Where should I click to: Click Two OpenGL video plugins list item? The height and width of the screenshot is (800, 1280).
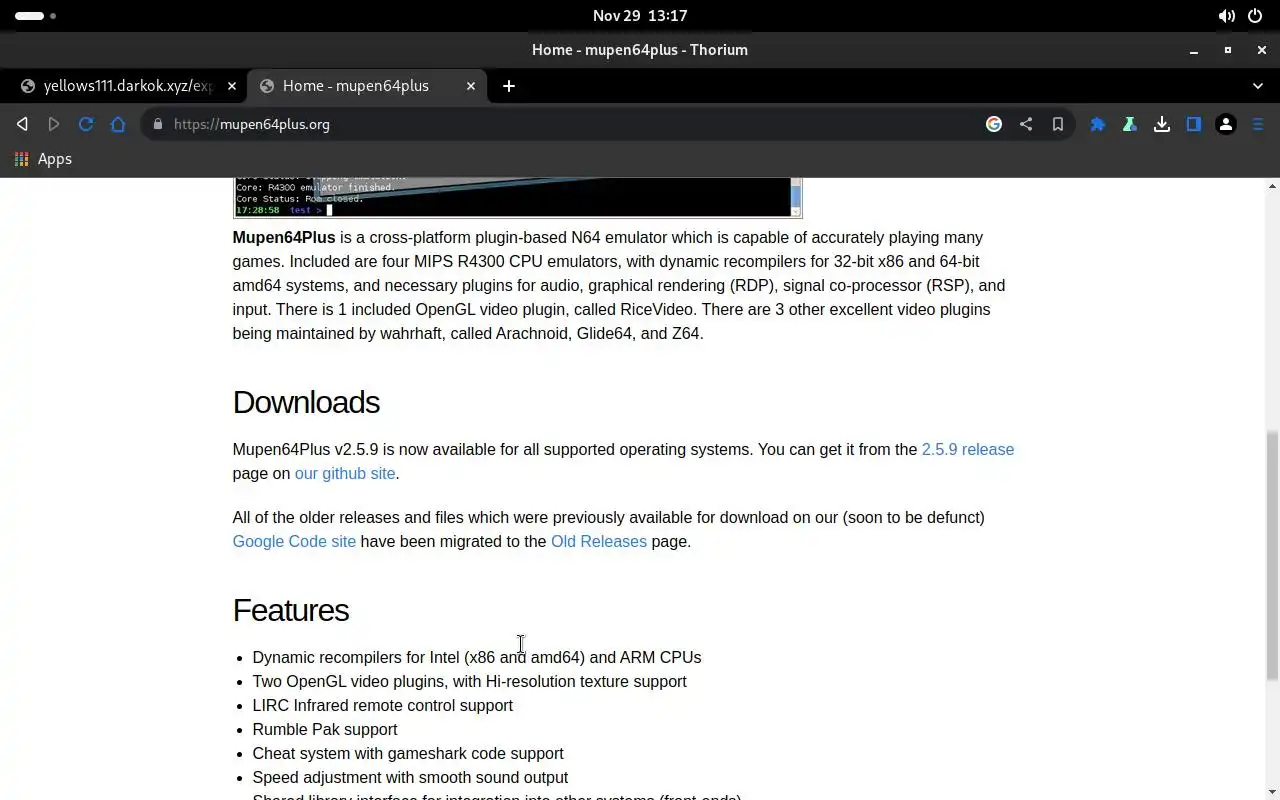click(x=470, y=681)
